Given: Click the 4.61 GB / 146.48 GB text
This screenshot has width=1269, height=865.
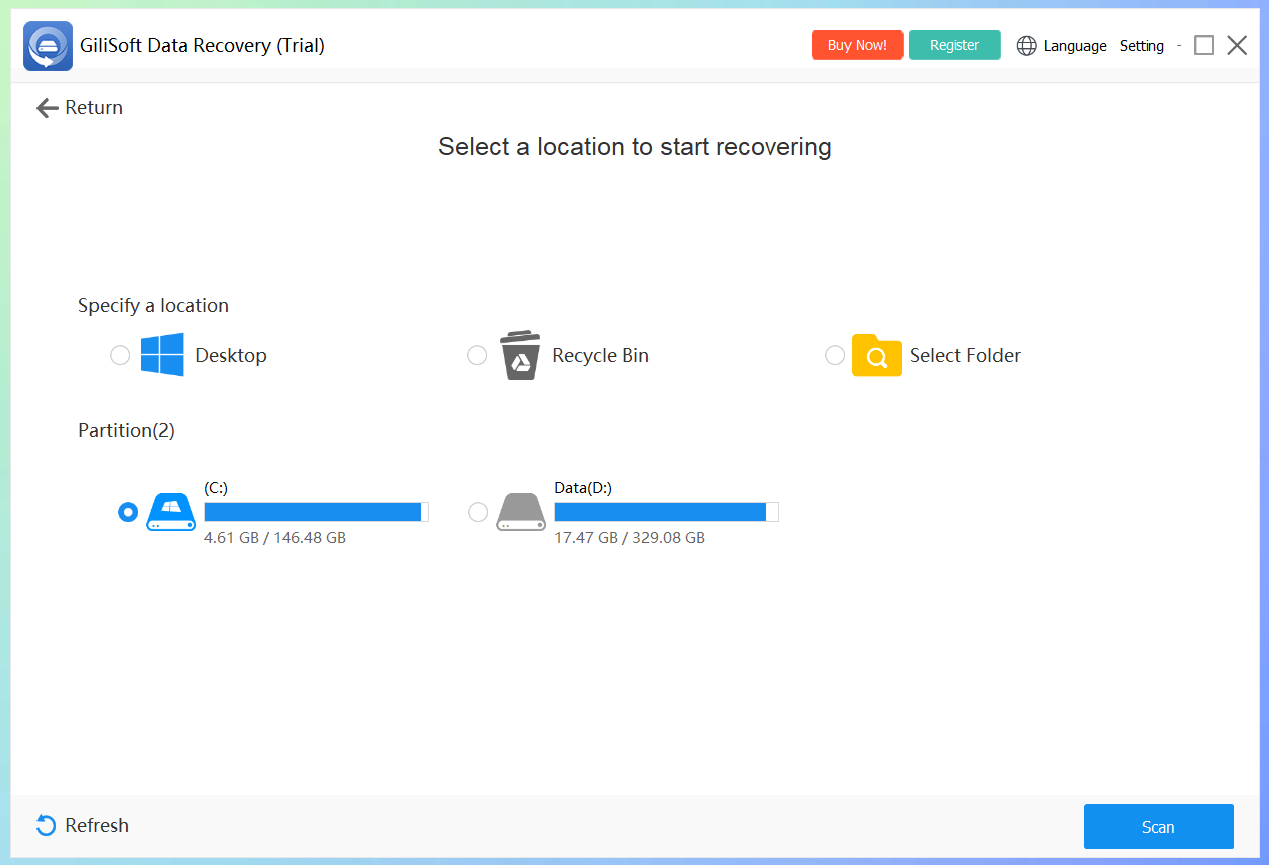Looking at the screenshot, I should click(275, 538).
